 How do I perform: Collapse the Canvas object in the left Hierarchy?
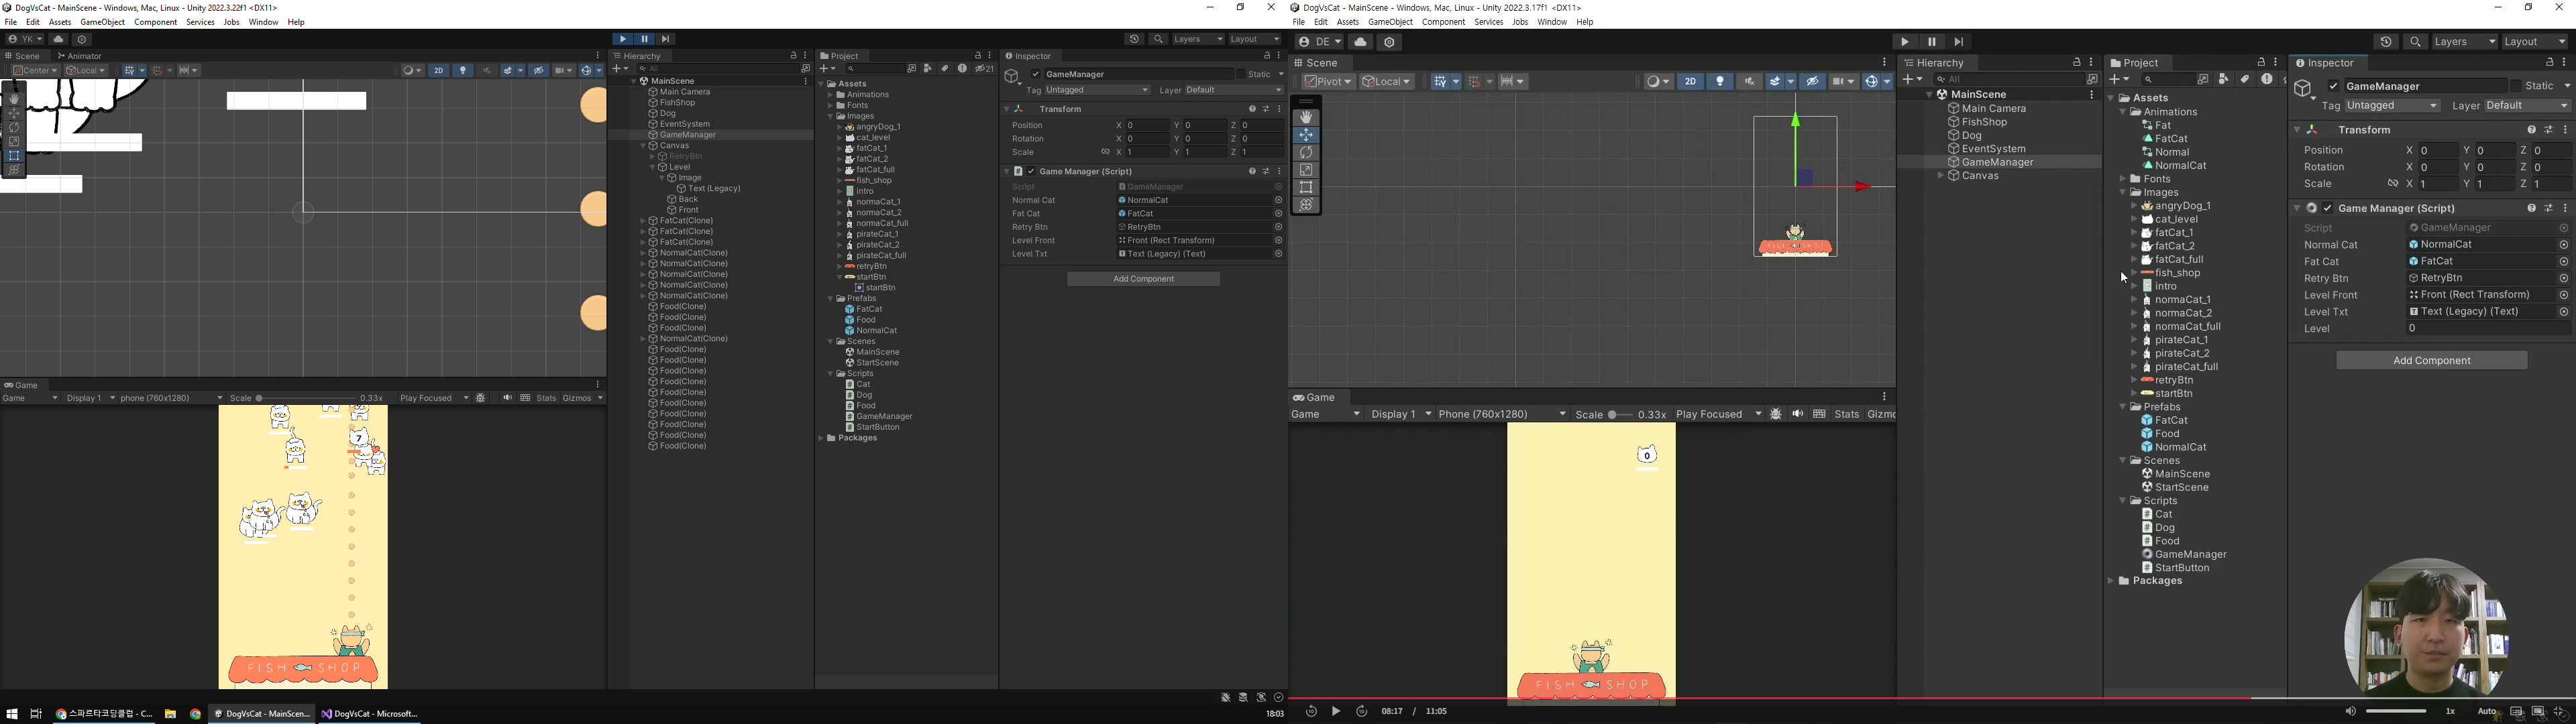click(x=644, y=146)
